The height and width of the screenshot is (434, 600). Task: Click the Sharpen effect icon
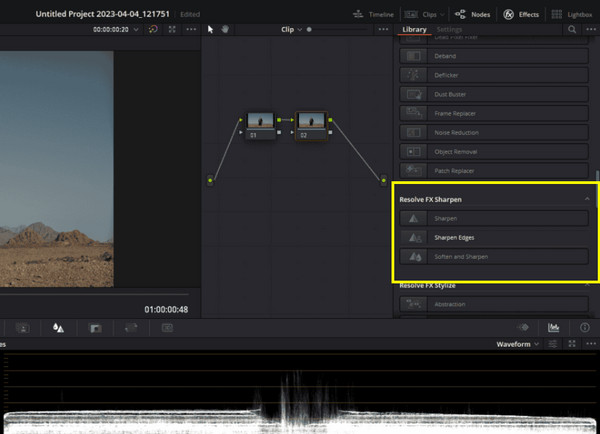[x=413, y=219]
